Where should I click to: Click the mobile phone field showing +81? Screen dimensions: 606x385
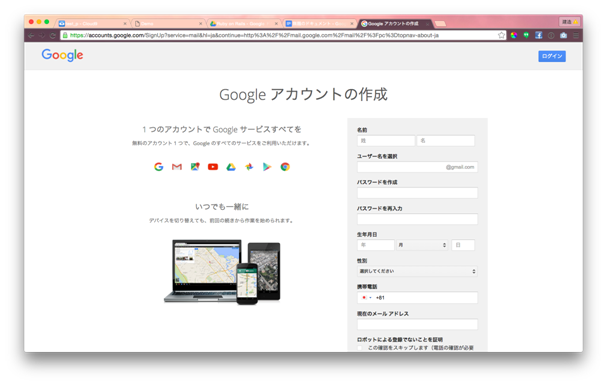[x=417, y=298]
